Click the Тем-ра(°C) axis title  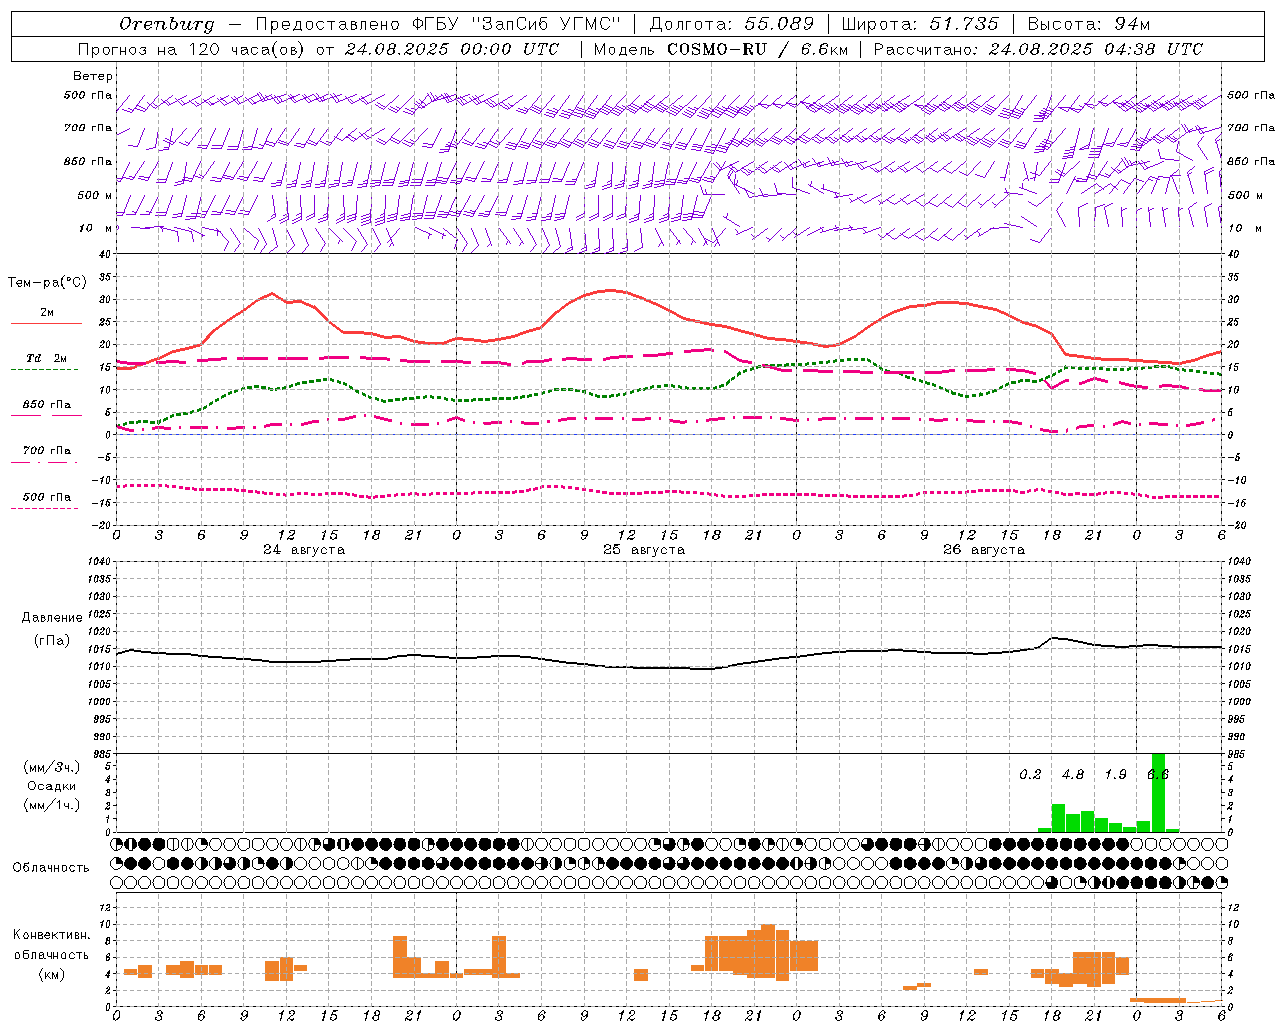click(x=47, y=283)
